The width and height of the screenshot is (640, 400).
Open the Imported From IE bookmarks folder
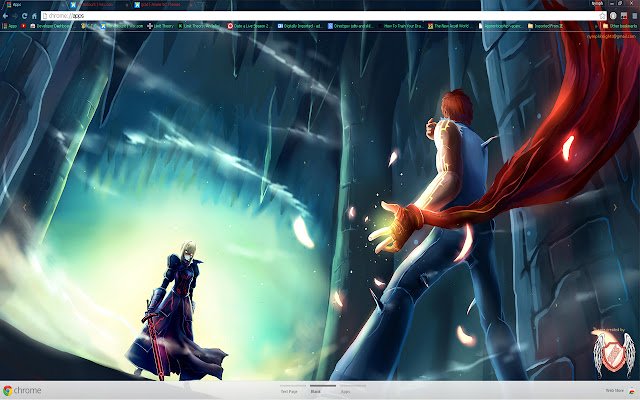tap(545, 26)
